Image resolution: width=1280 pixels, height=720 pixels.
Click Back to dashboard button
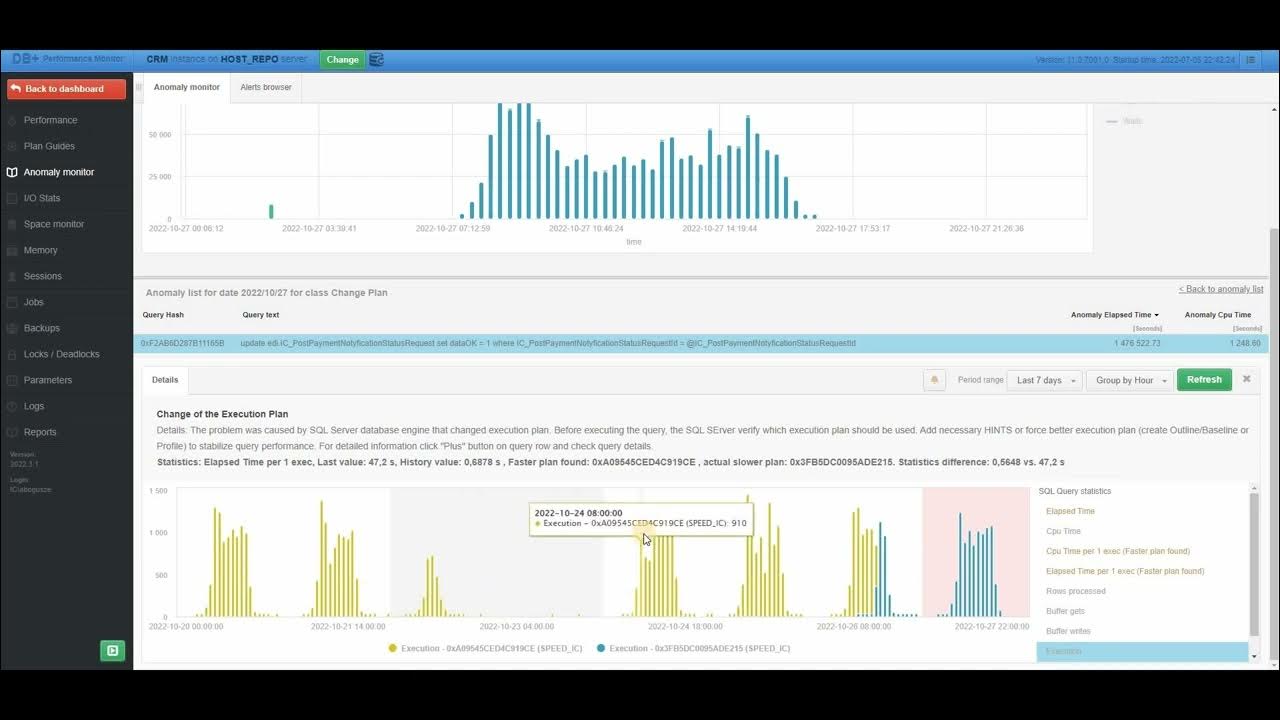66,89
